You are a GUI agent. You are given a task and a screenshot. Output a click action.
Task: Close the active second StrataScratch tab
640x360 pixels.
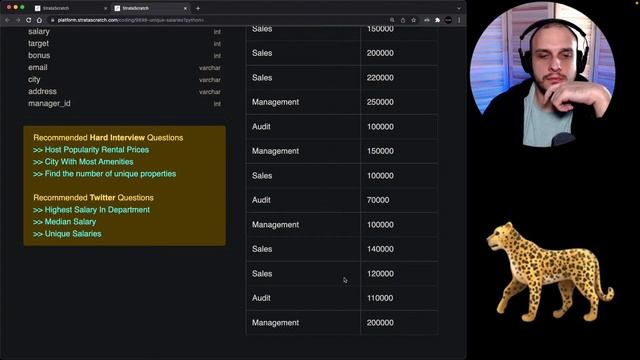[185, 8]
